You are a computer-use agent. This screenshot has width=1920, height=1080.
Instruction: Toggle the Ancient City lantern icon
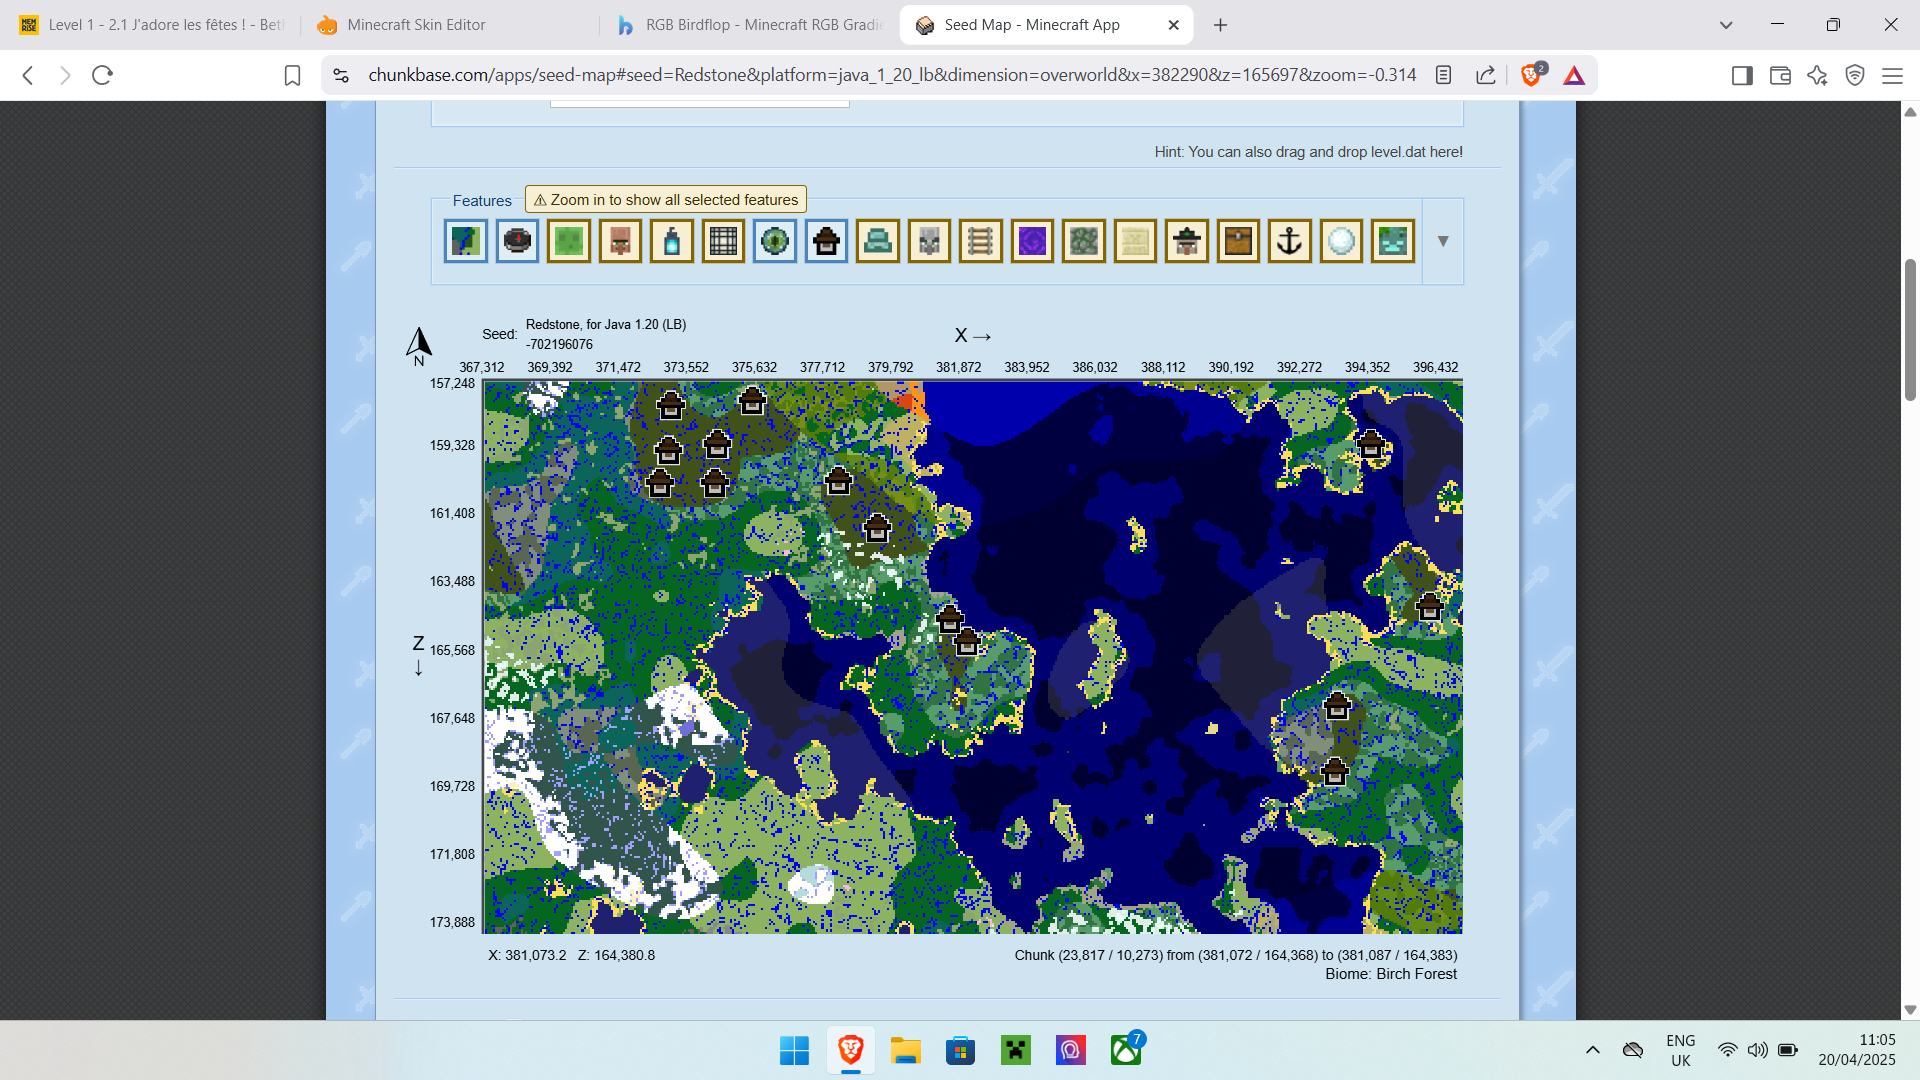point(672,241)
